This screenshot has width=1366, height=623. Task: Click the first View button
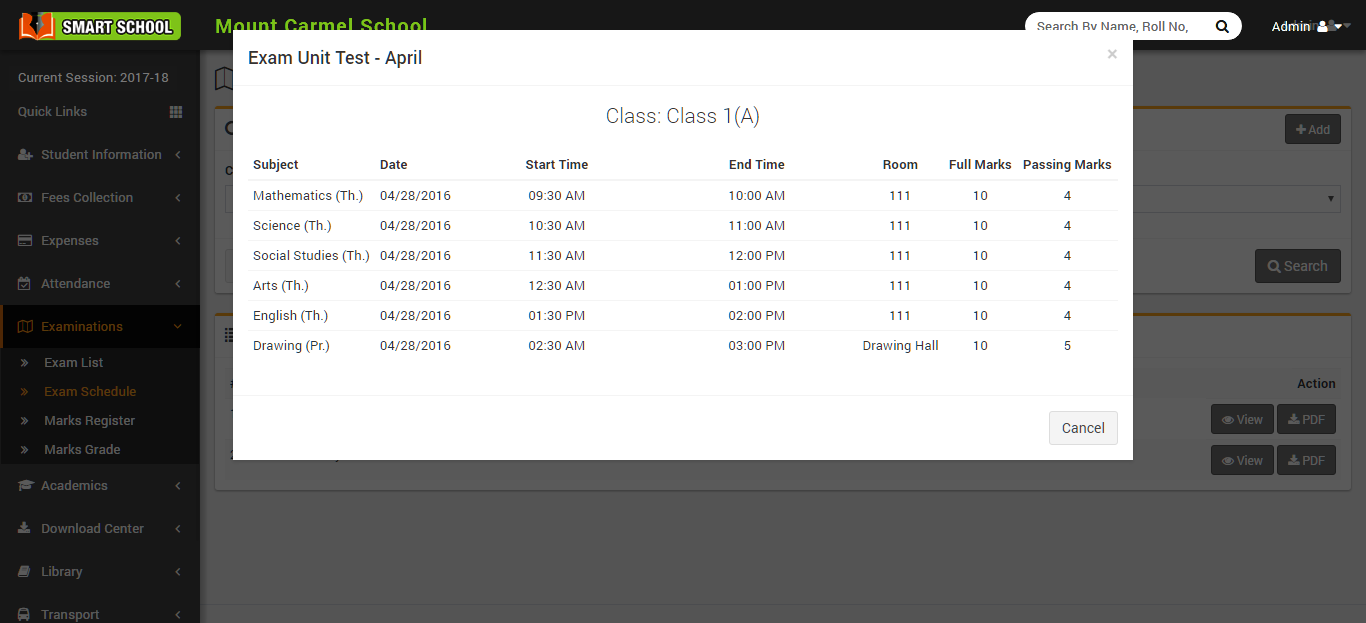coord(1243,420)
